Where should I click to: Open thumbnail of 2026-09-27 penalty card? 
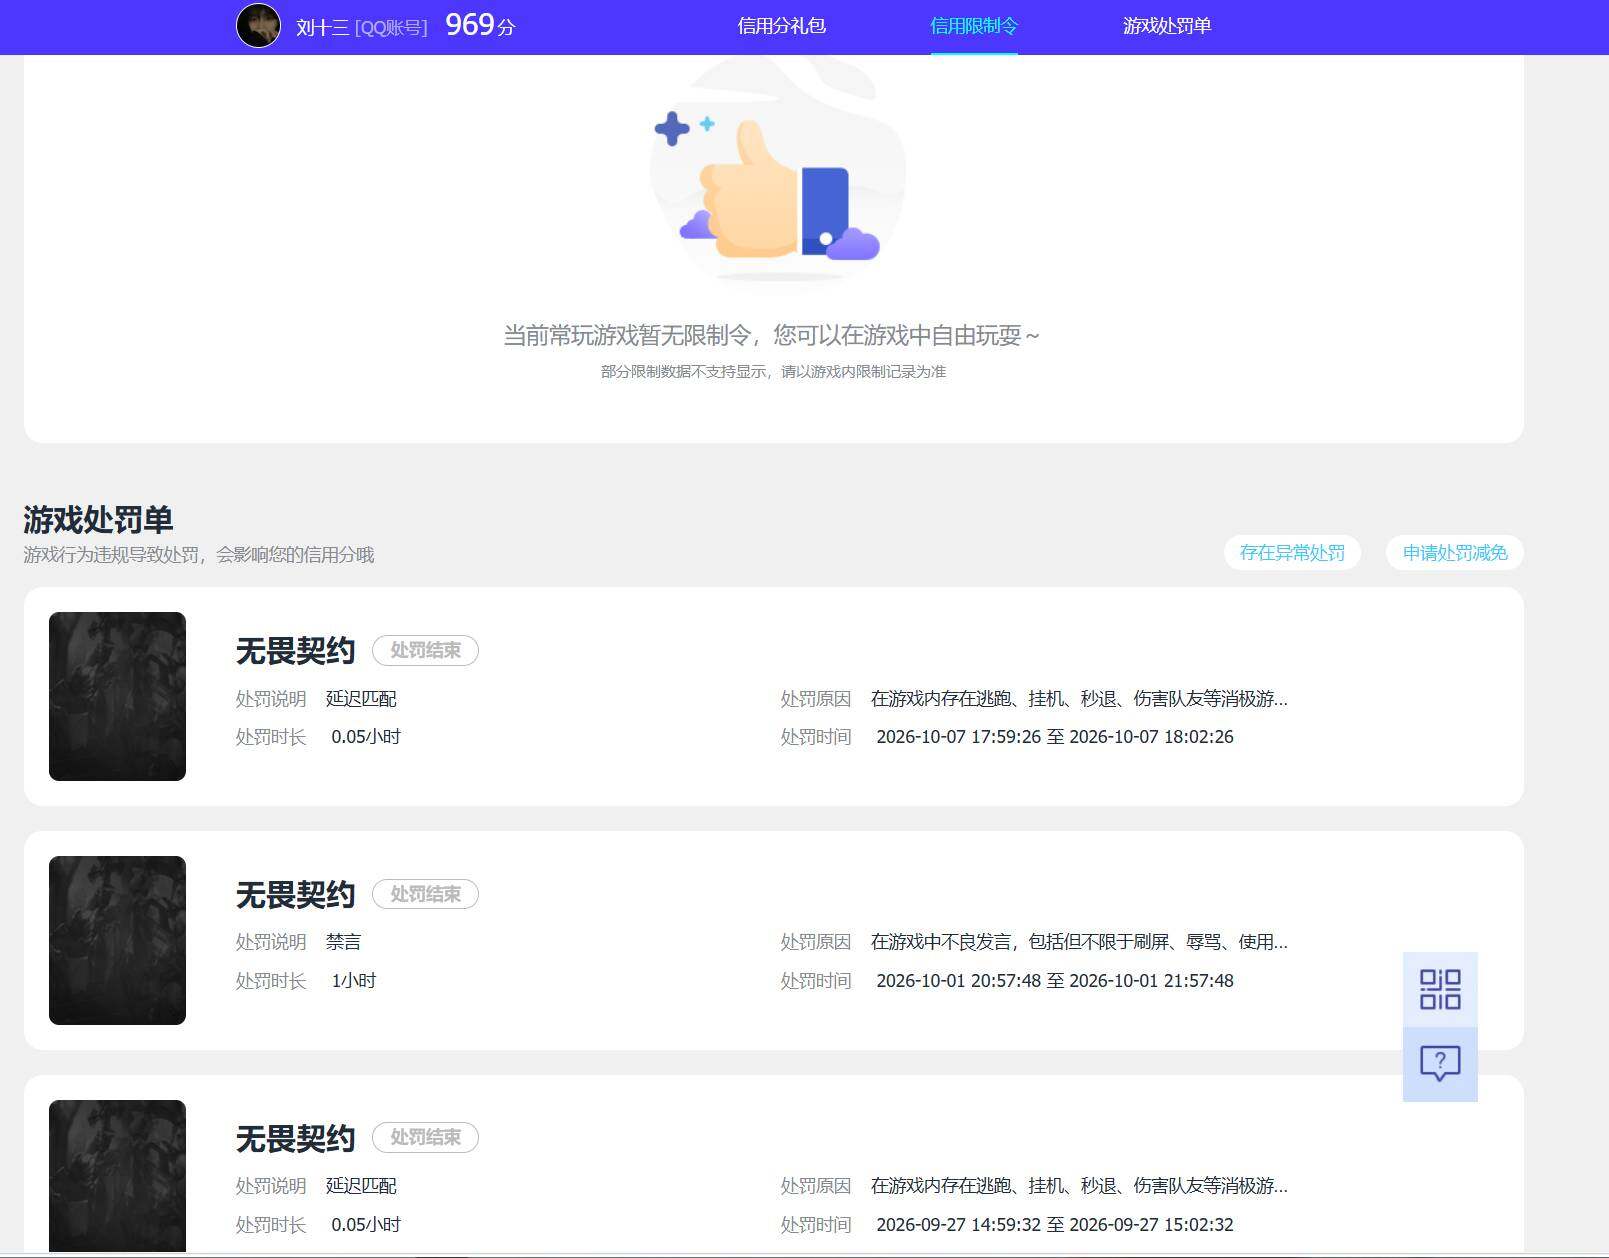(x=117, y=1176)
